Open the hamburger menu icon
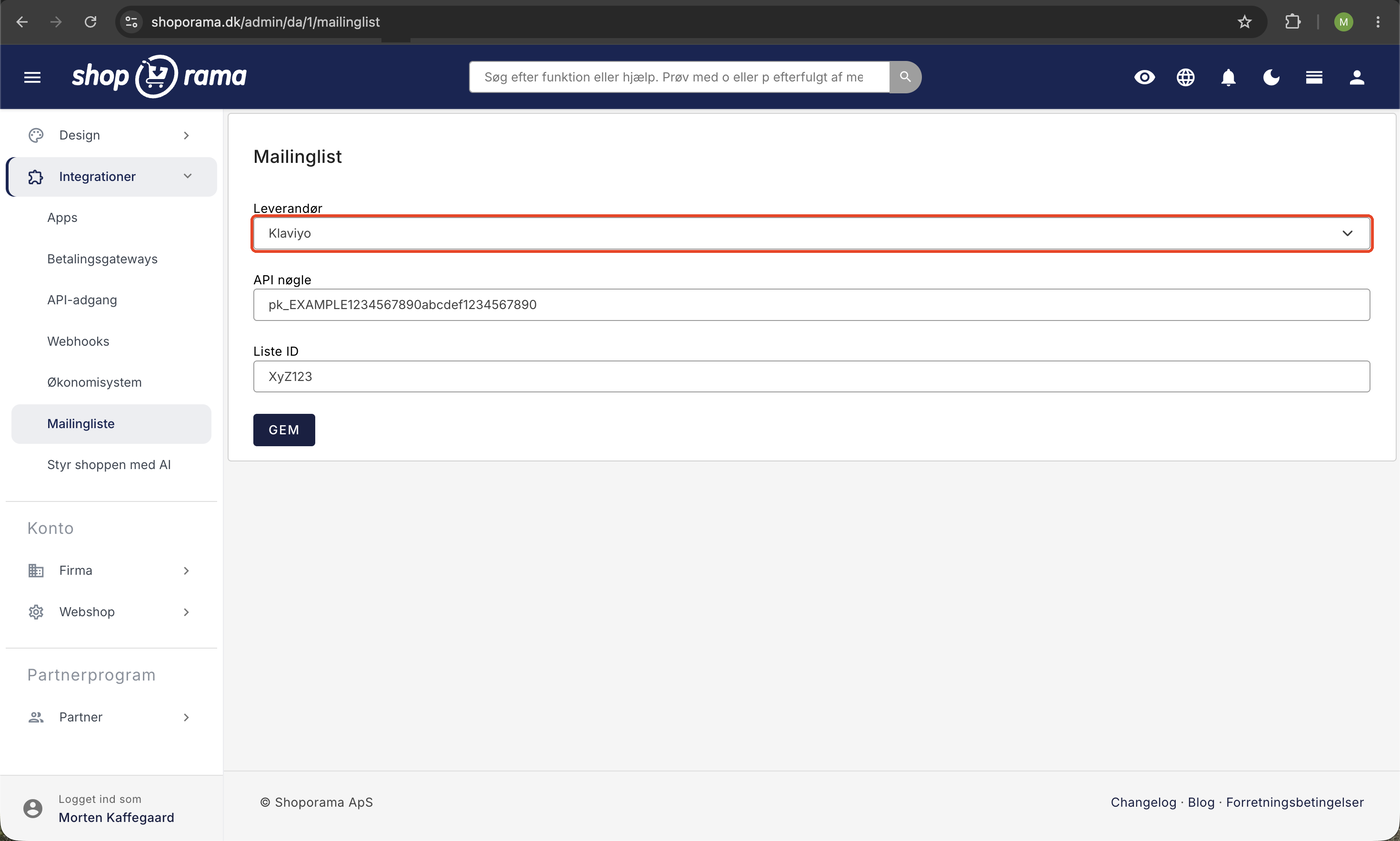1400x841 pixels. pyautogui.click(x=32, y=77)
